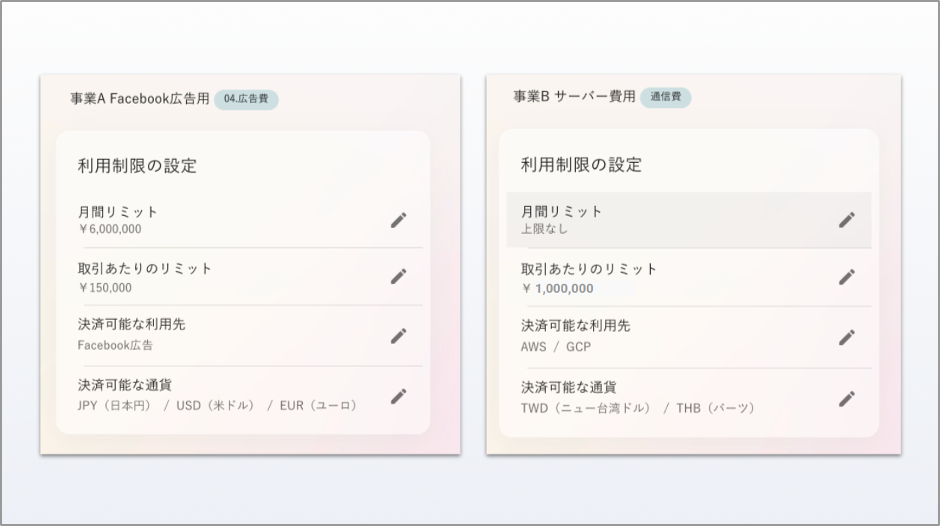Edit allowed merchants pencil for Facebook広告
Screen dimensions: 940x526
tap(399, 335)
